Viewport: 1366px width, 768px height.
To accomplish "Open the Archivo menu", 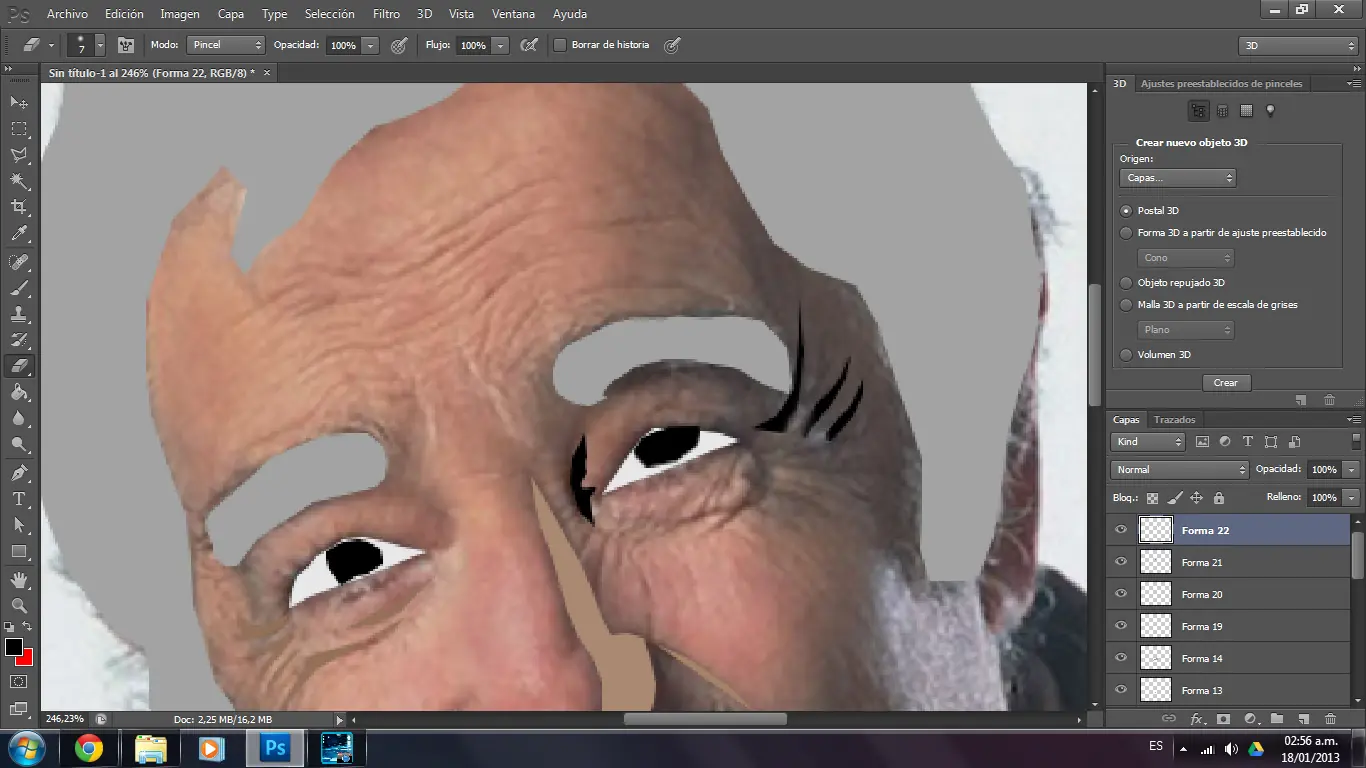I will click(x=68, y=14).
